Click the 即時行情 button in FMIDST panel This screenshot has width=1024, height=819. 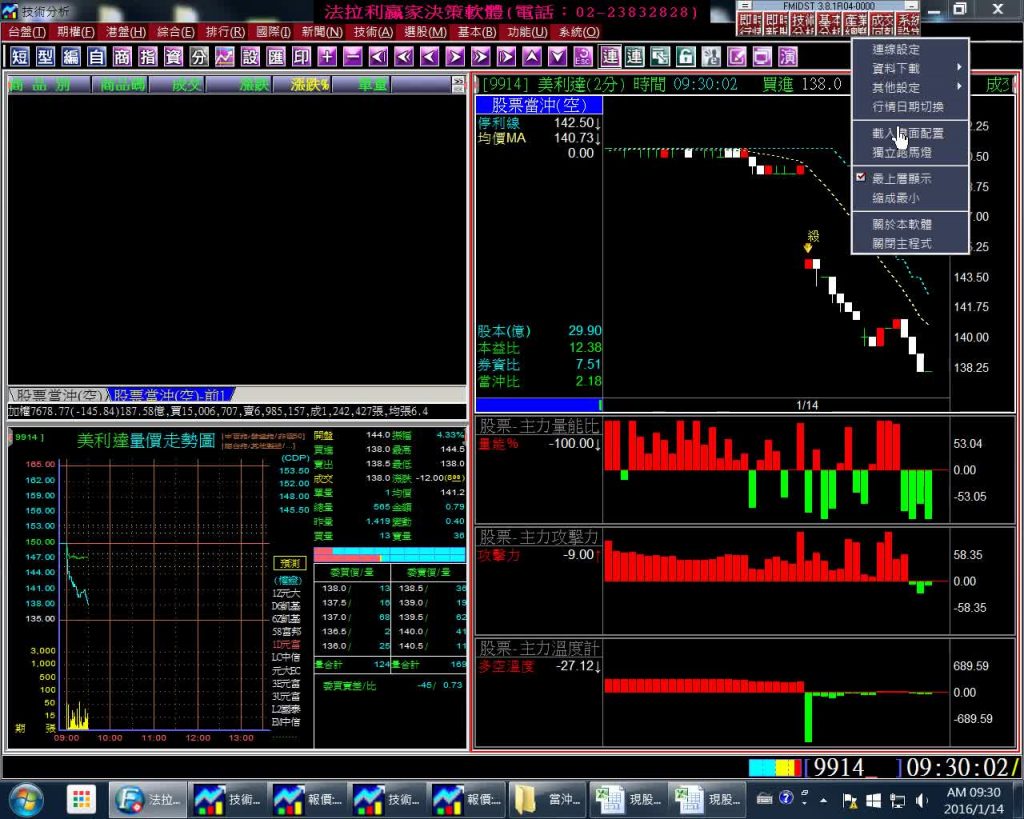pos(750,25)
